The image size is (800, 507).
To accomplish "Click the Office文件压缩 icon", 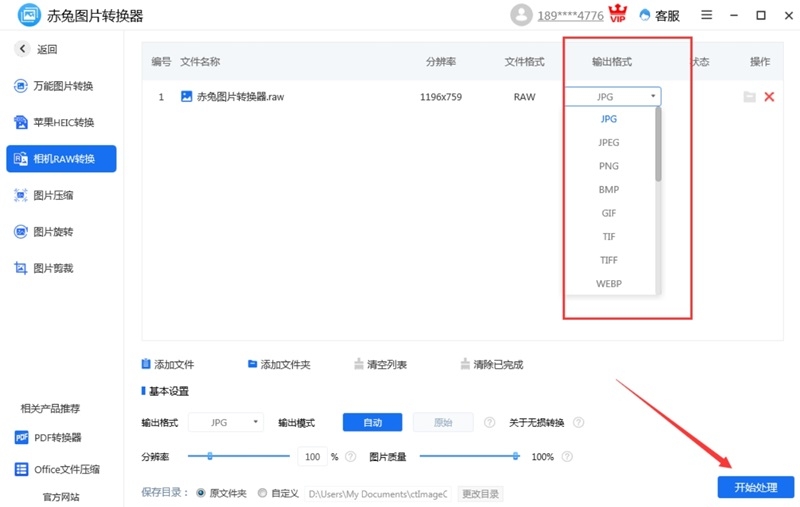I will pyautogui.click(x=21, y=469).
